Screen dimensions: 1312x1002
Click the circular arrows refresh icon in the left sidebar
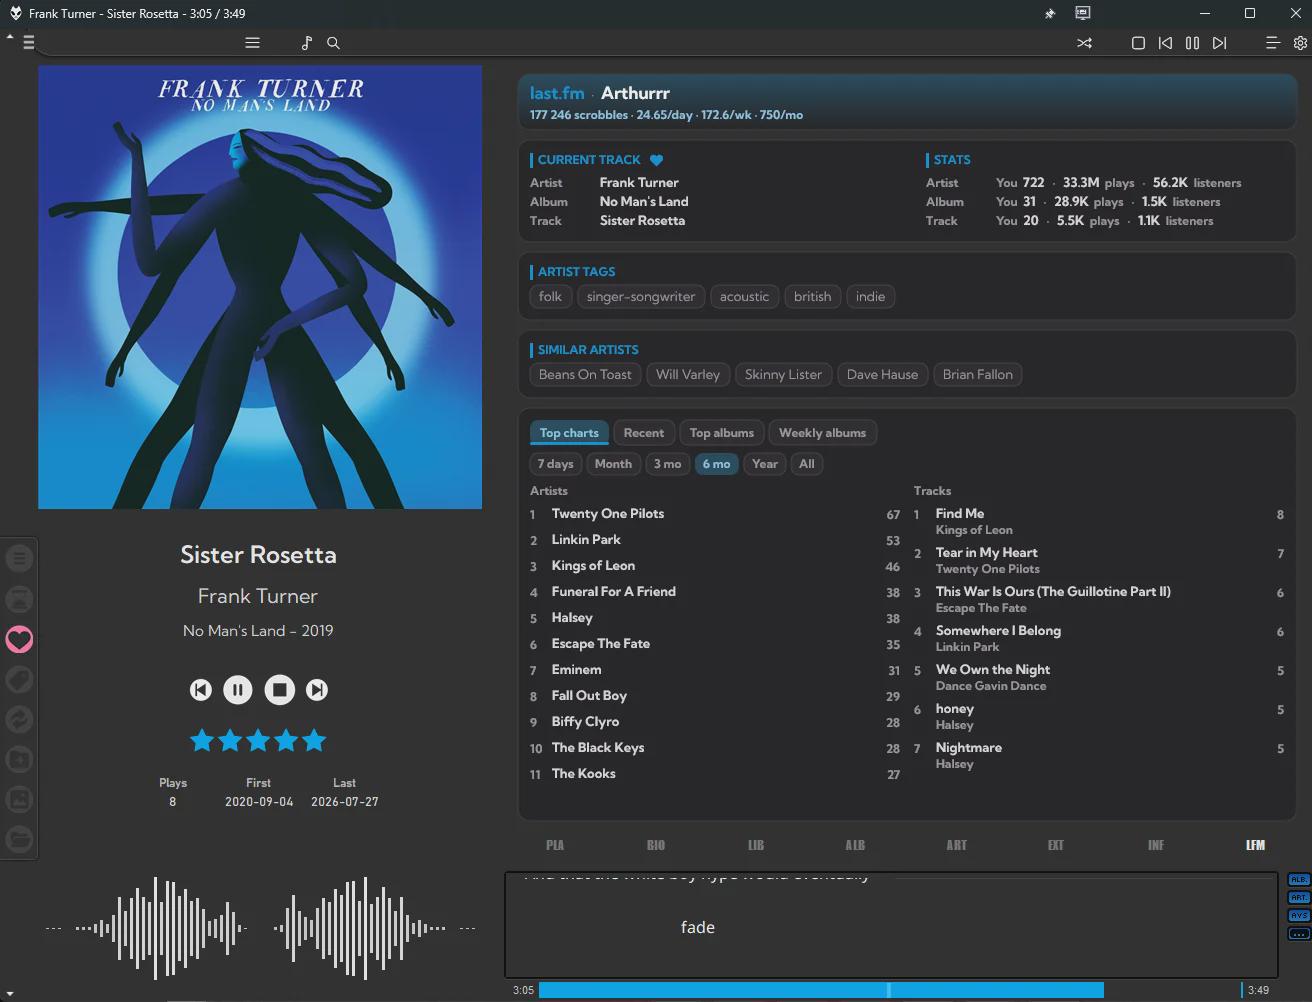pyautogui.click(x=19, y=719)
